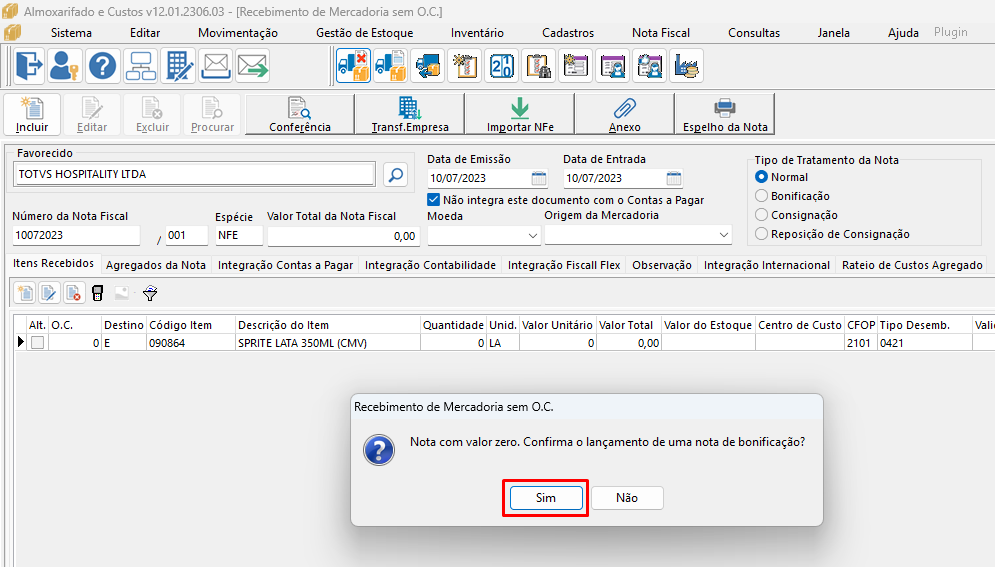
Task: Click the Anexo paperclip button
Action: pos(624,114)
